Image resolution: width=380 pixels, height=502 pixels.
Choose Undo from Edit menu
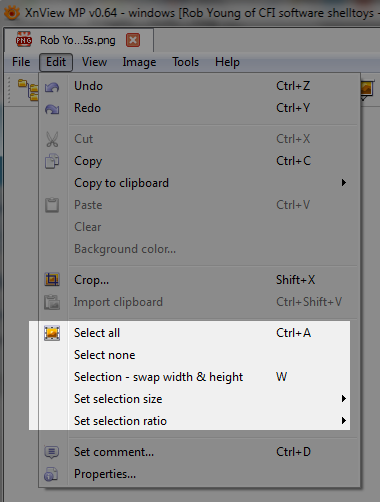[199, 86]
